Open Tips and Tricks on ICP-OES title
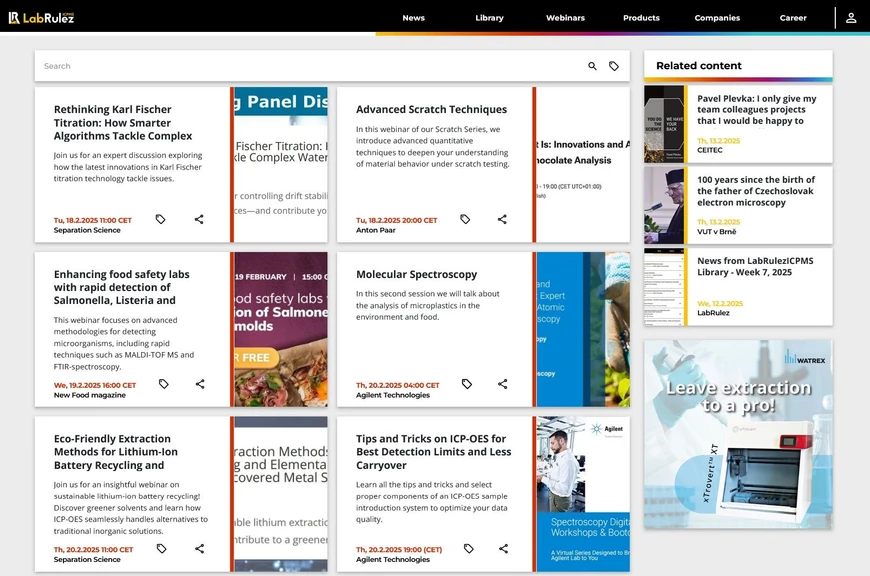This screenshot has width=870, height=576. coord(433,452)
